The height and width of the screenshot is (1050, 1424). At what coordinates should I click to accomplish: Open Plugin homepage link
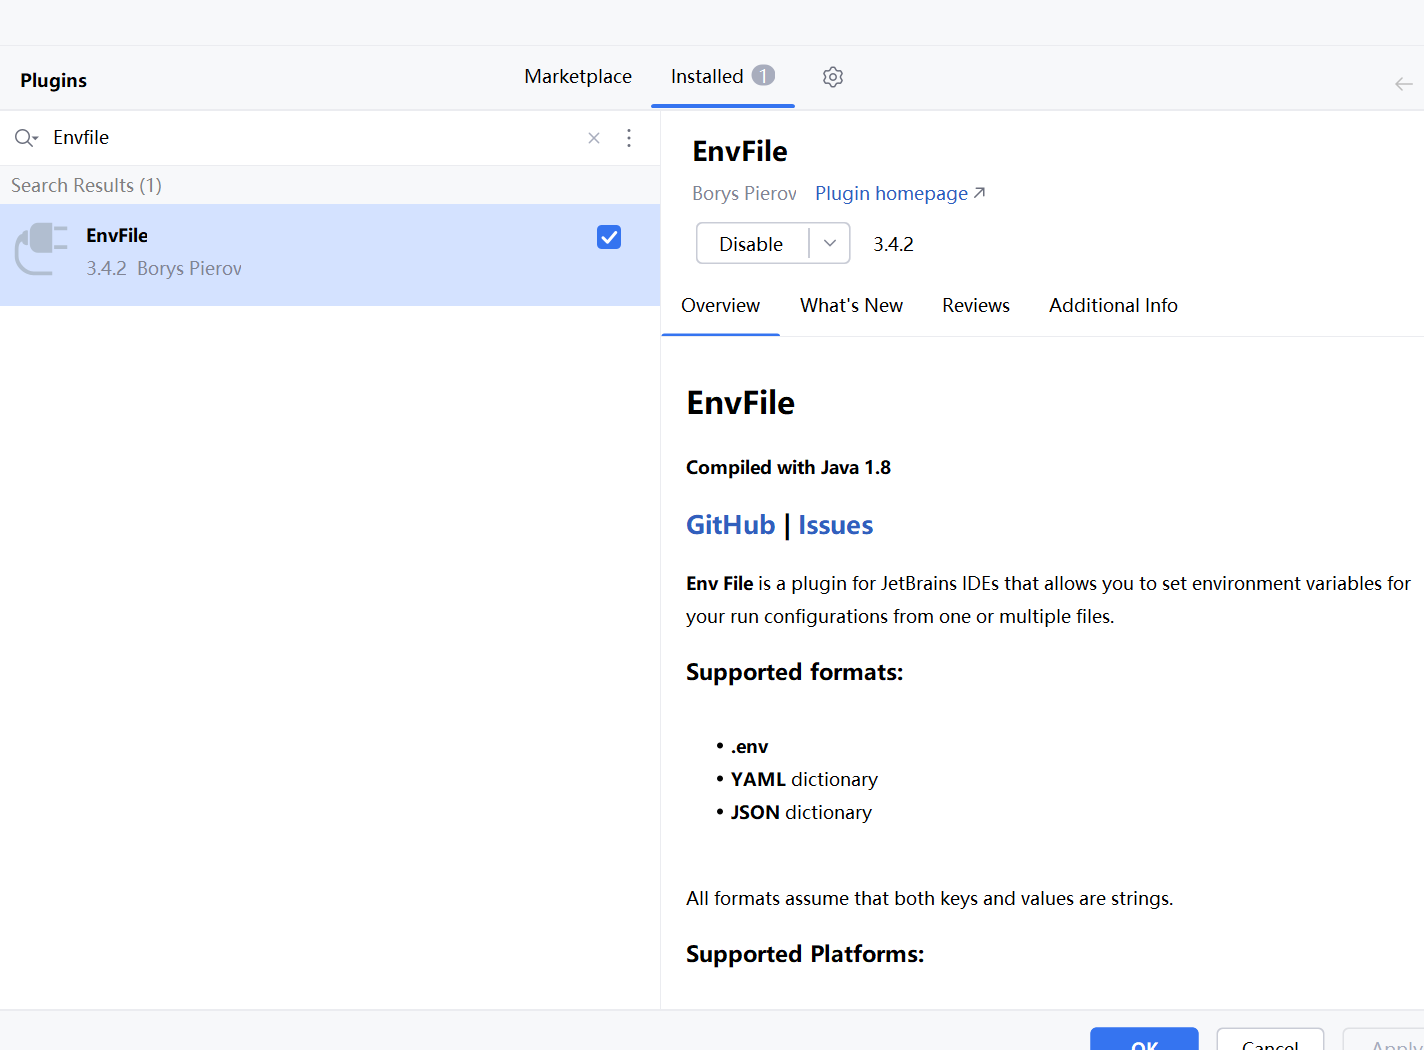coord(900,193)
